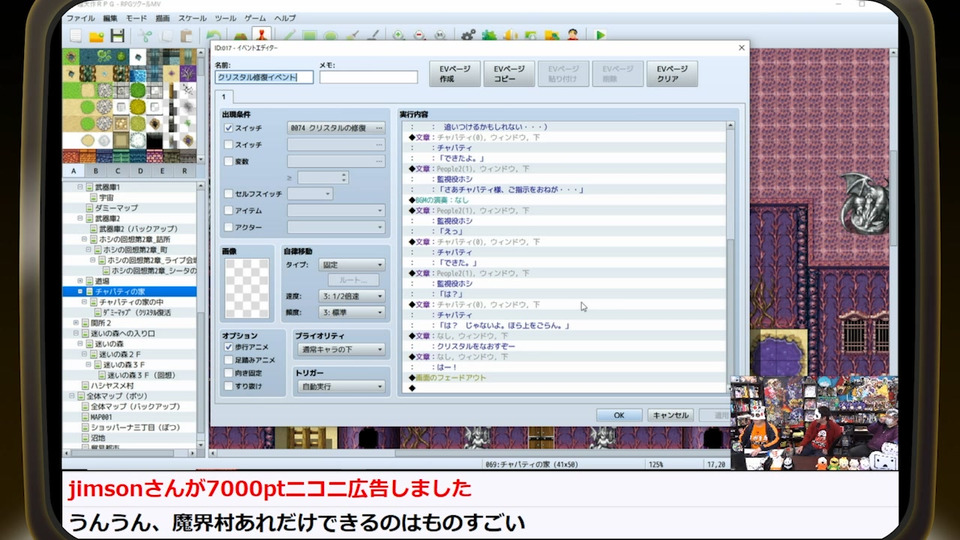Click the 画像 event graphic box
Screen dimensions: 960x540
247,288
